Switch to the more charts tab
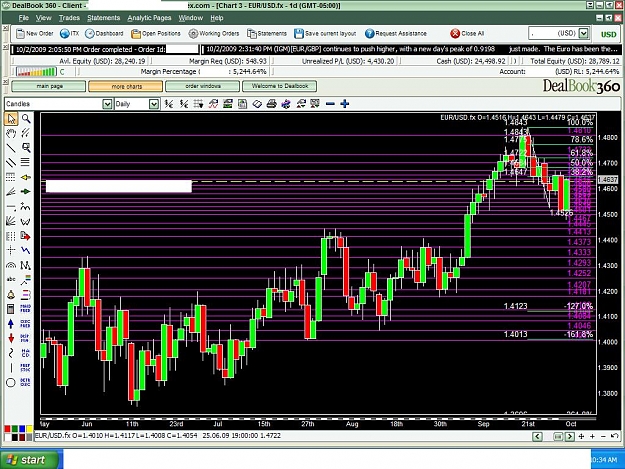 pyautogui.click(x=126, y=86)
